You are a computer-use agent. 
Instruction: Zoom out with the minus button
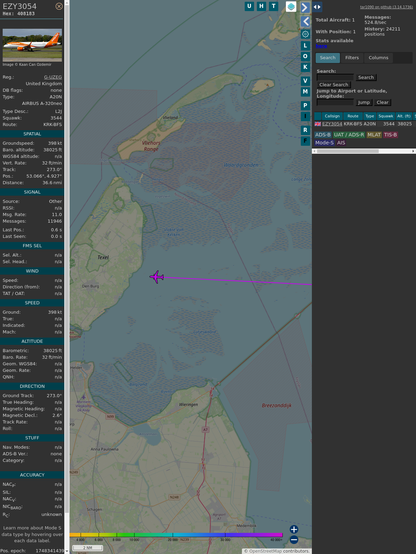point(294,540)
